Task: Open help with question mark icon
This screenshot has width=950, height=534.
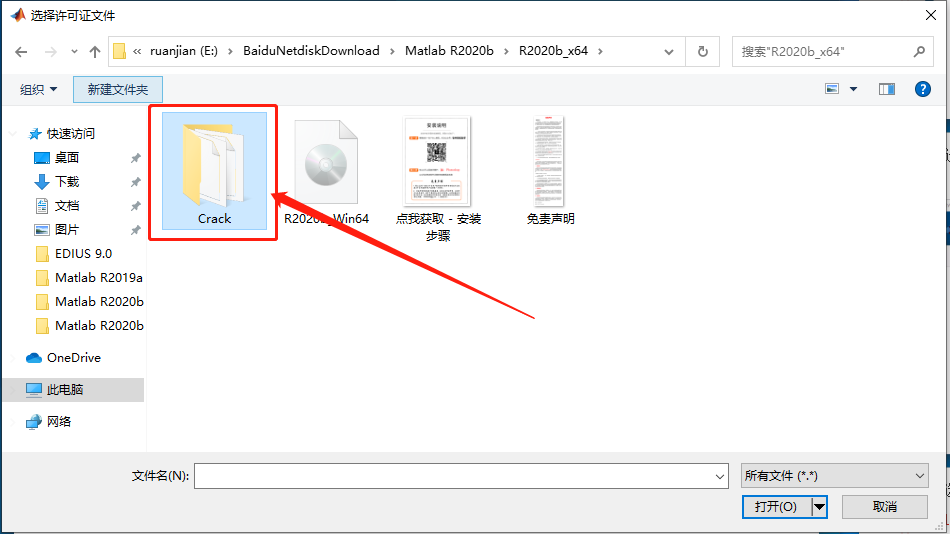Action: (922, 89)
